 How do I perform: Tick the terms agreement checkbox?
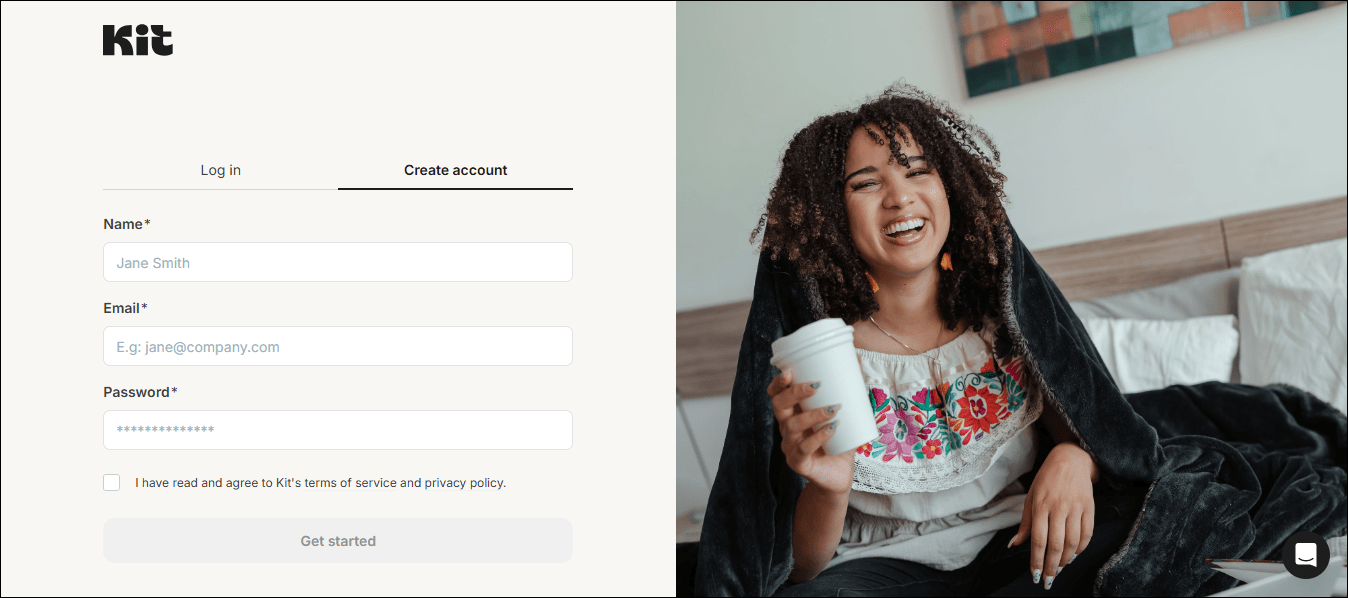pyautogui.click(x=112, y=482)
